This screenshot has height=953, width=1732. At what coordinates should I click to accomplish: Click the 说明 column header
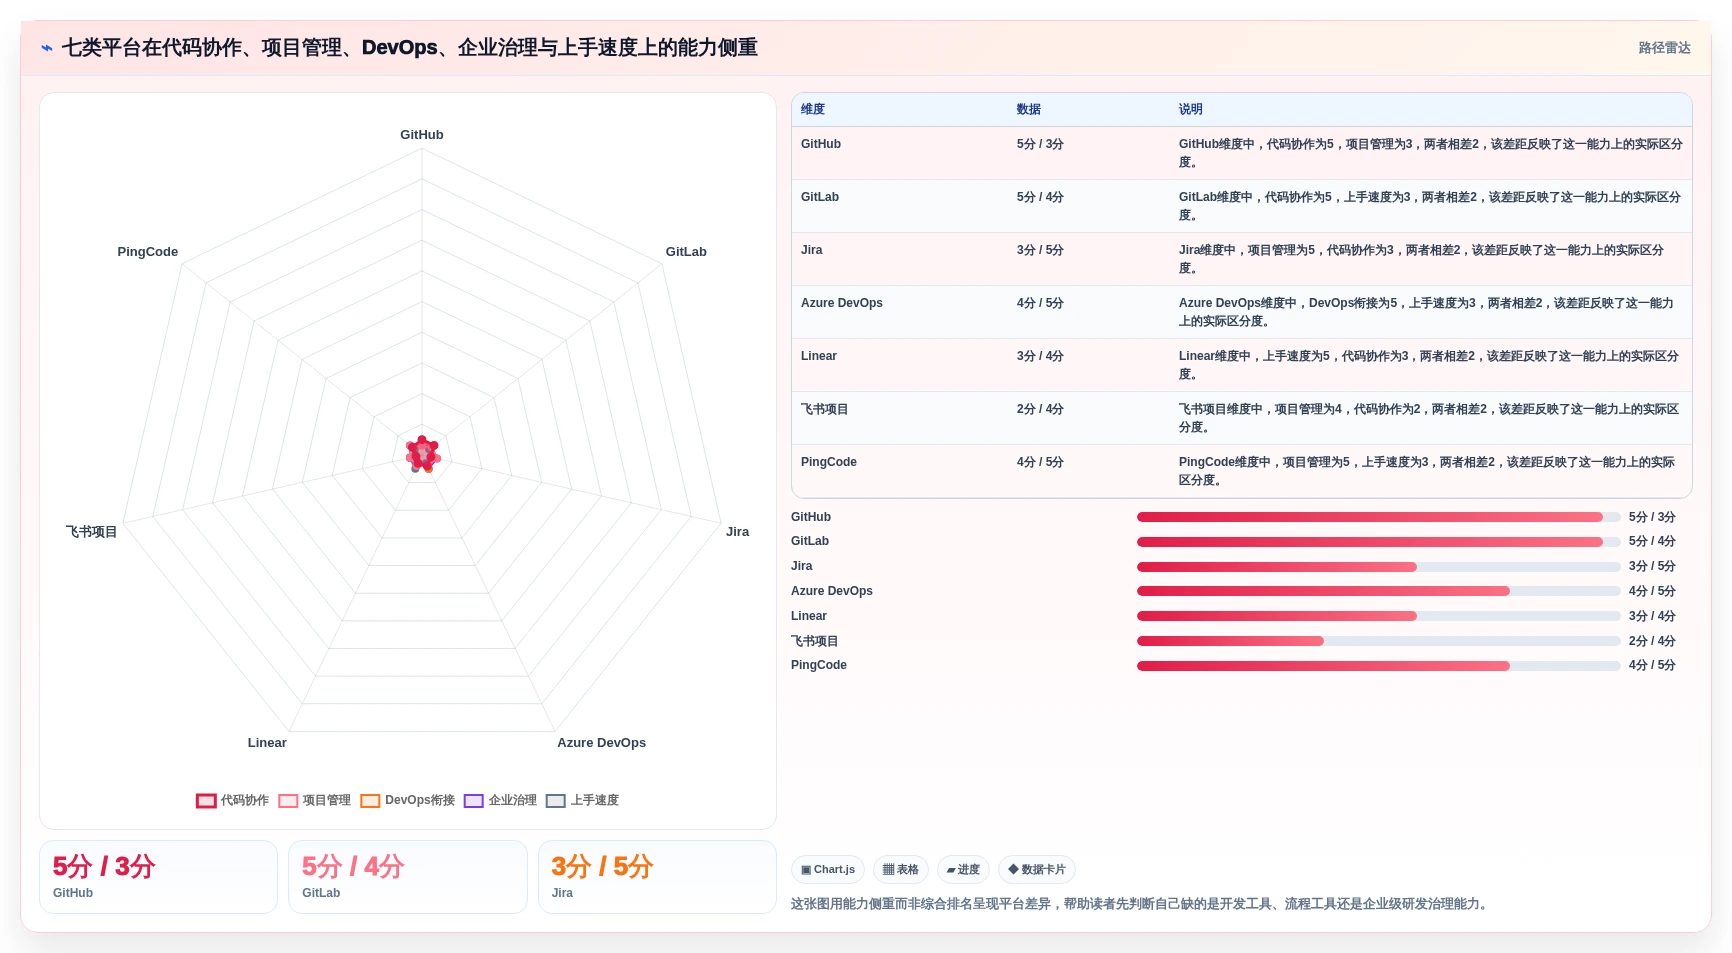1190,110
